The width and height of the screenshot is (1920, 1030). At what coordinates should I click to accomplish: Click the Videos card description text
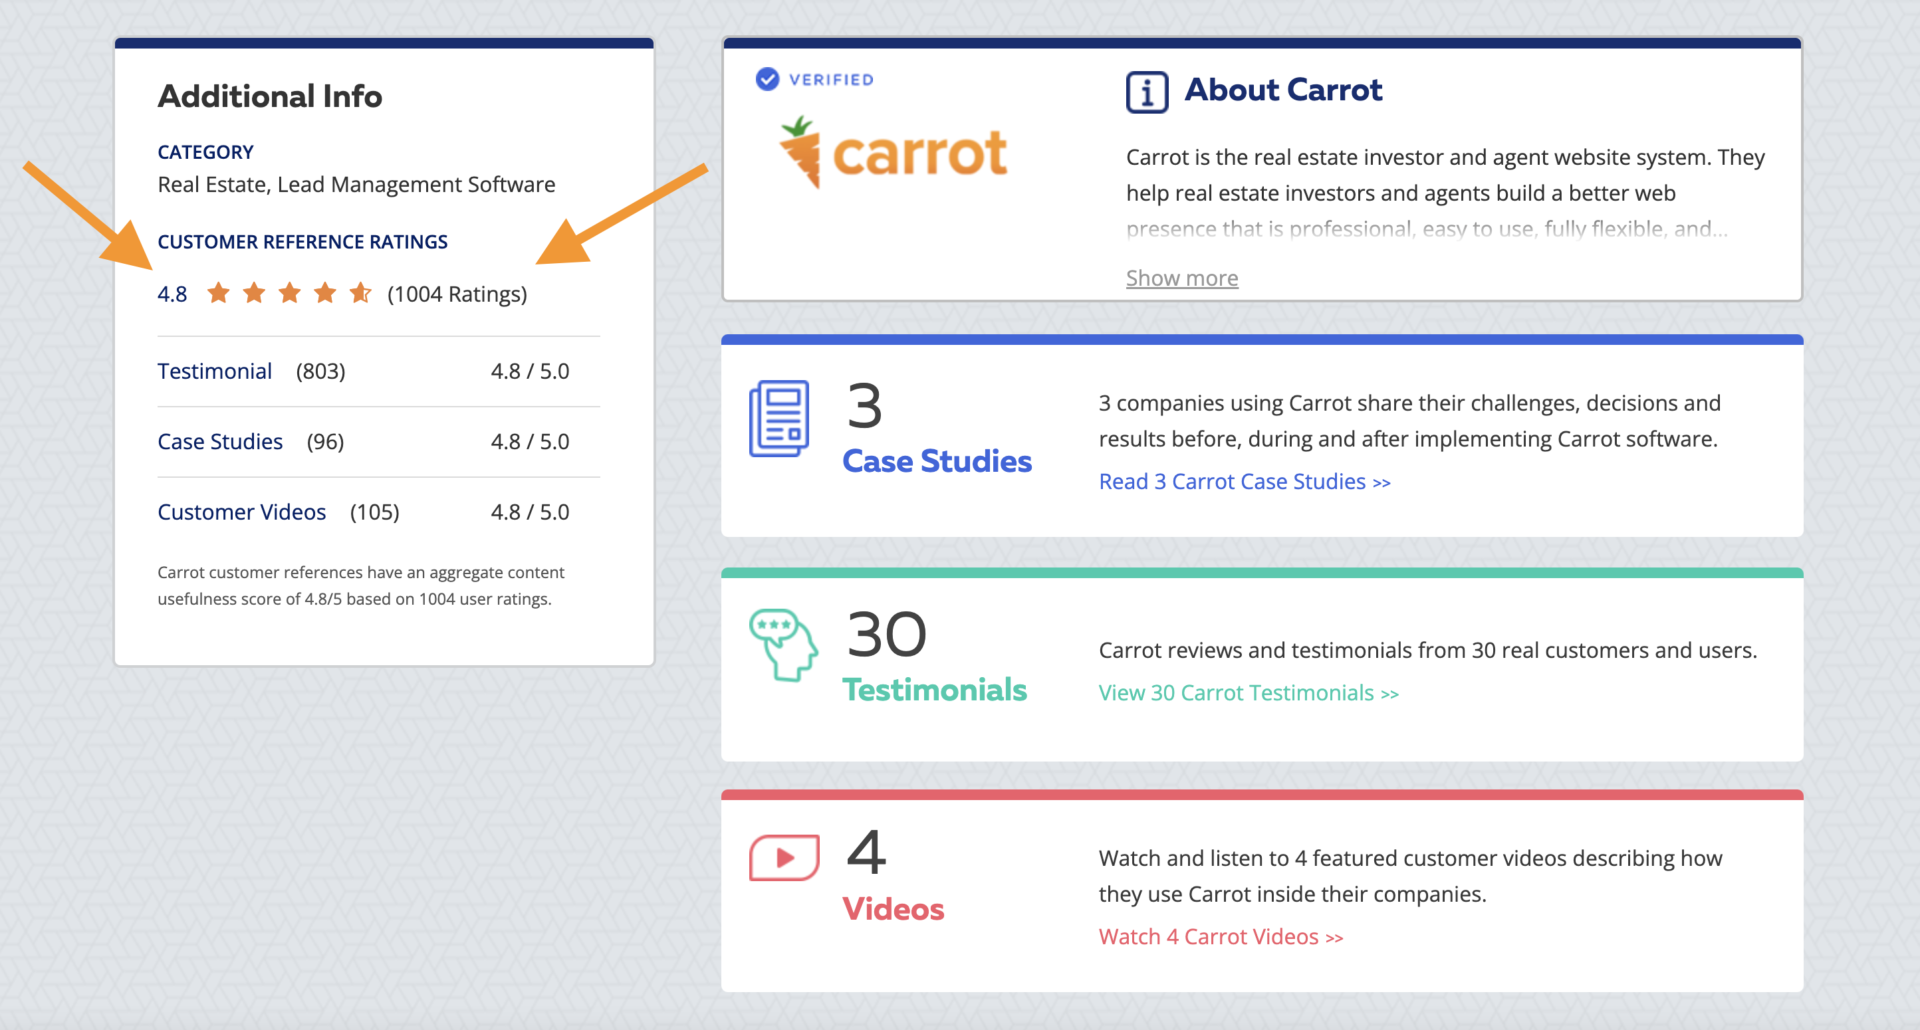1411,876
